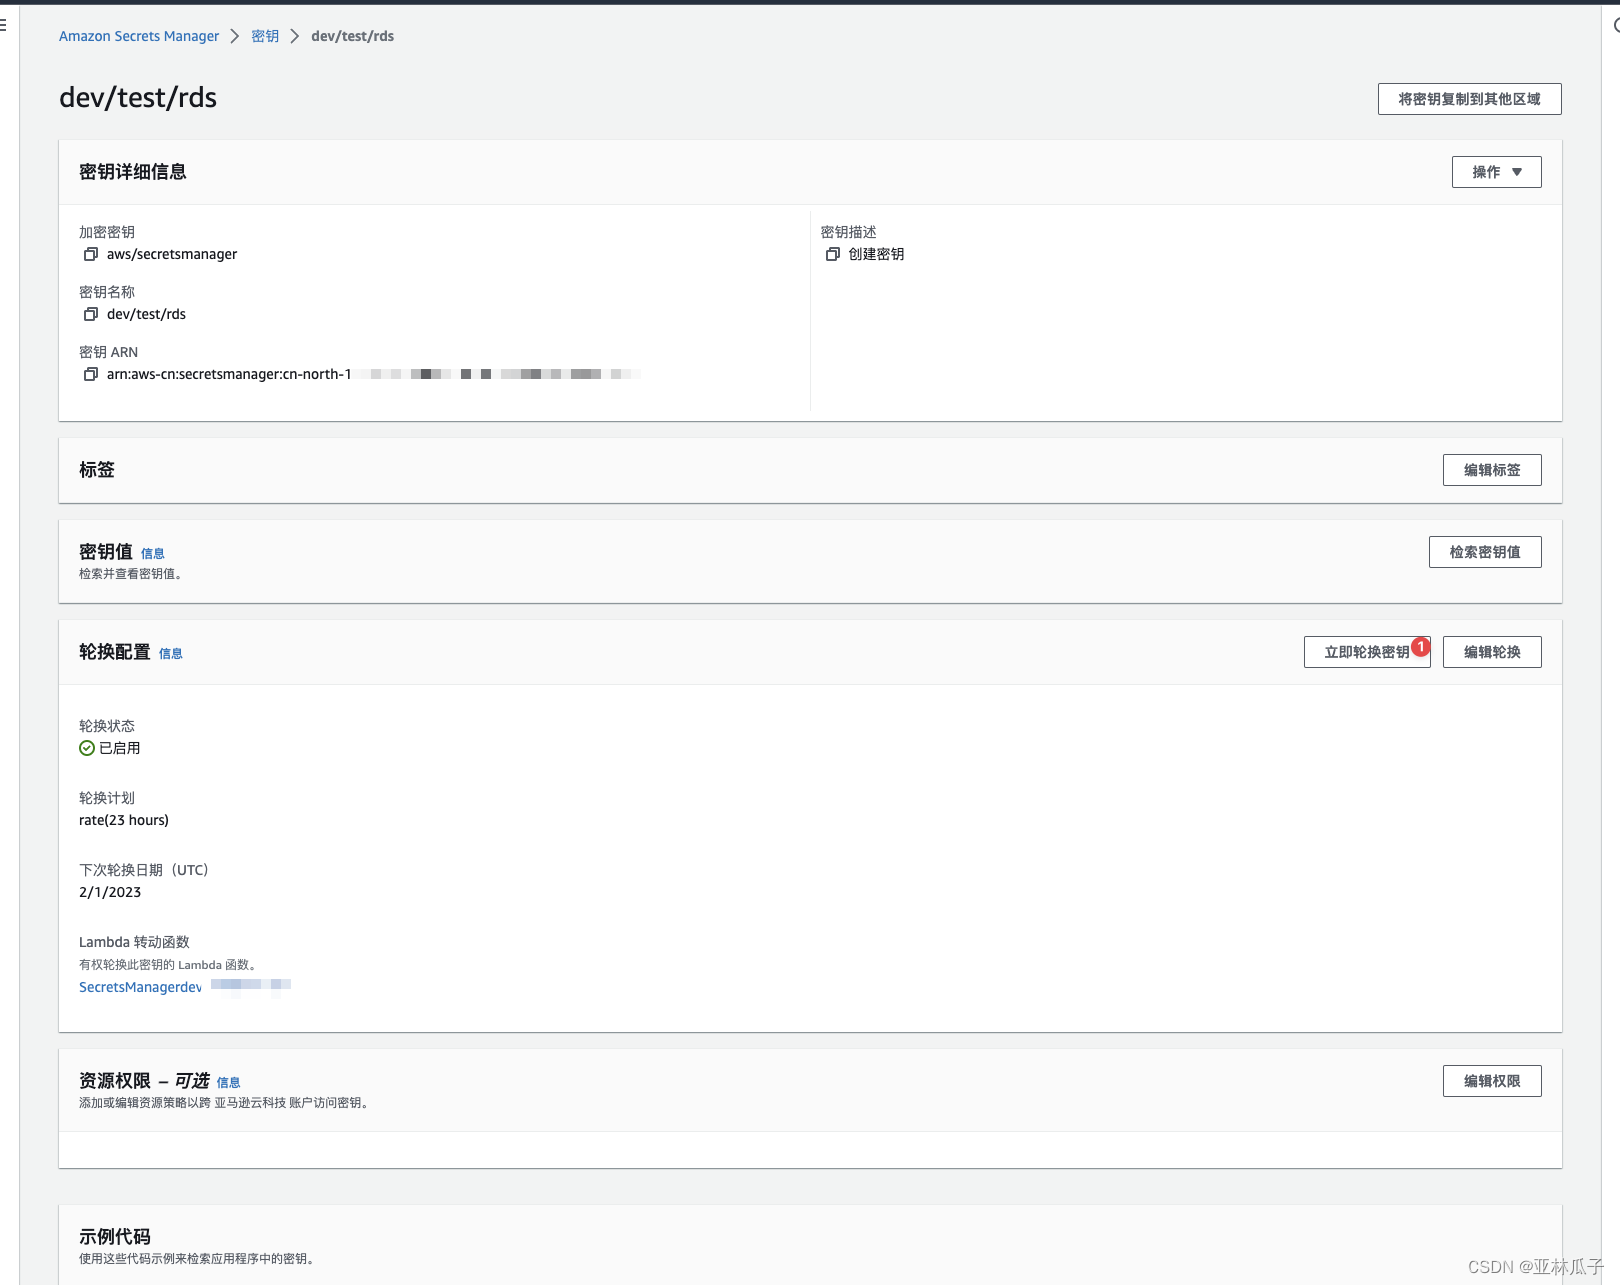1620x1285 pixels.
Task: Click the dev/test/rds breadcrumb text
Action: 352,36
